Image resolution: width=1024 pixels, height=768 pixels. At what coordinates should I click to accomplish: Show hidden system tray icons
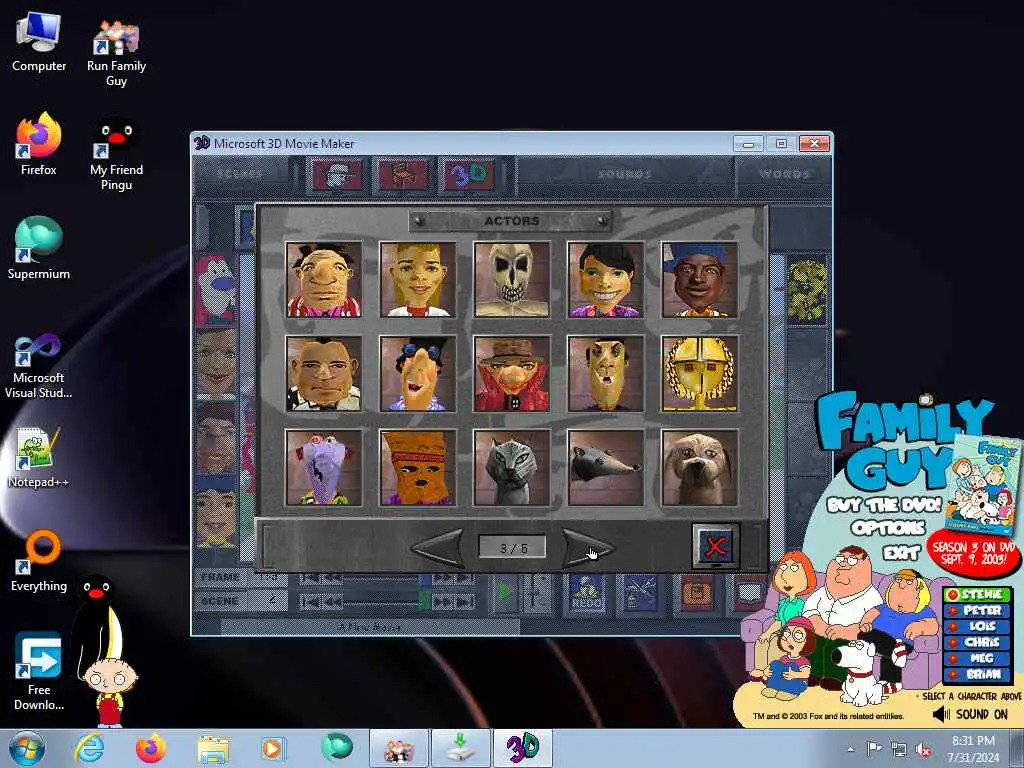(850, 749)
